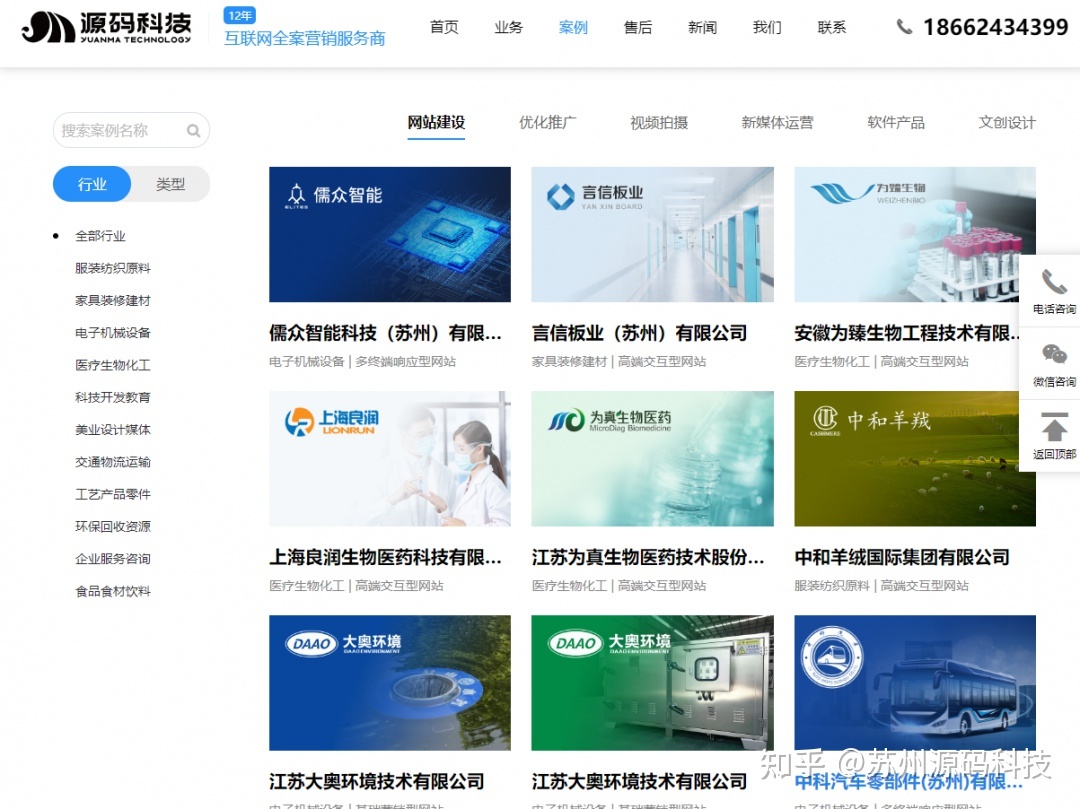Open the 案例 nav item
Viewport: 1080px width, 809px height.
click(573, 28)
